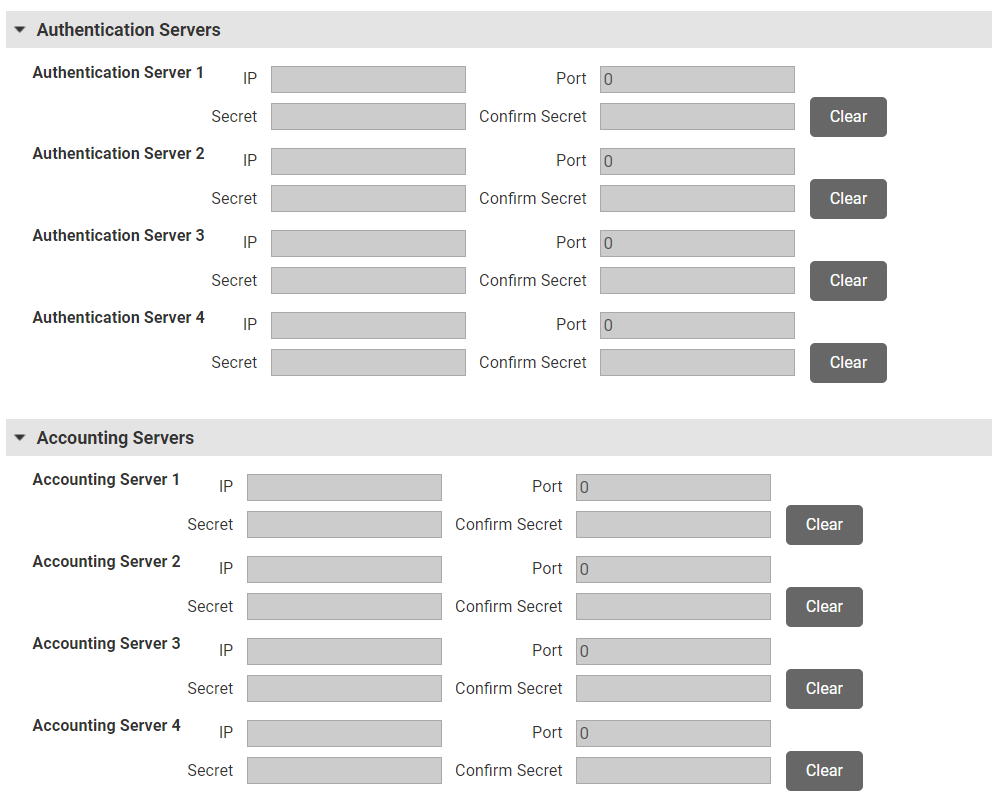Click the Confirm Secret field of Accounting Server 1
Viewport: 998px width, 805px height.
tap(673, 525)
